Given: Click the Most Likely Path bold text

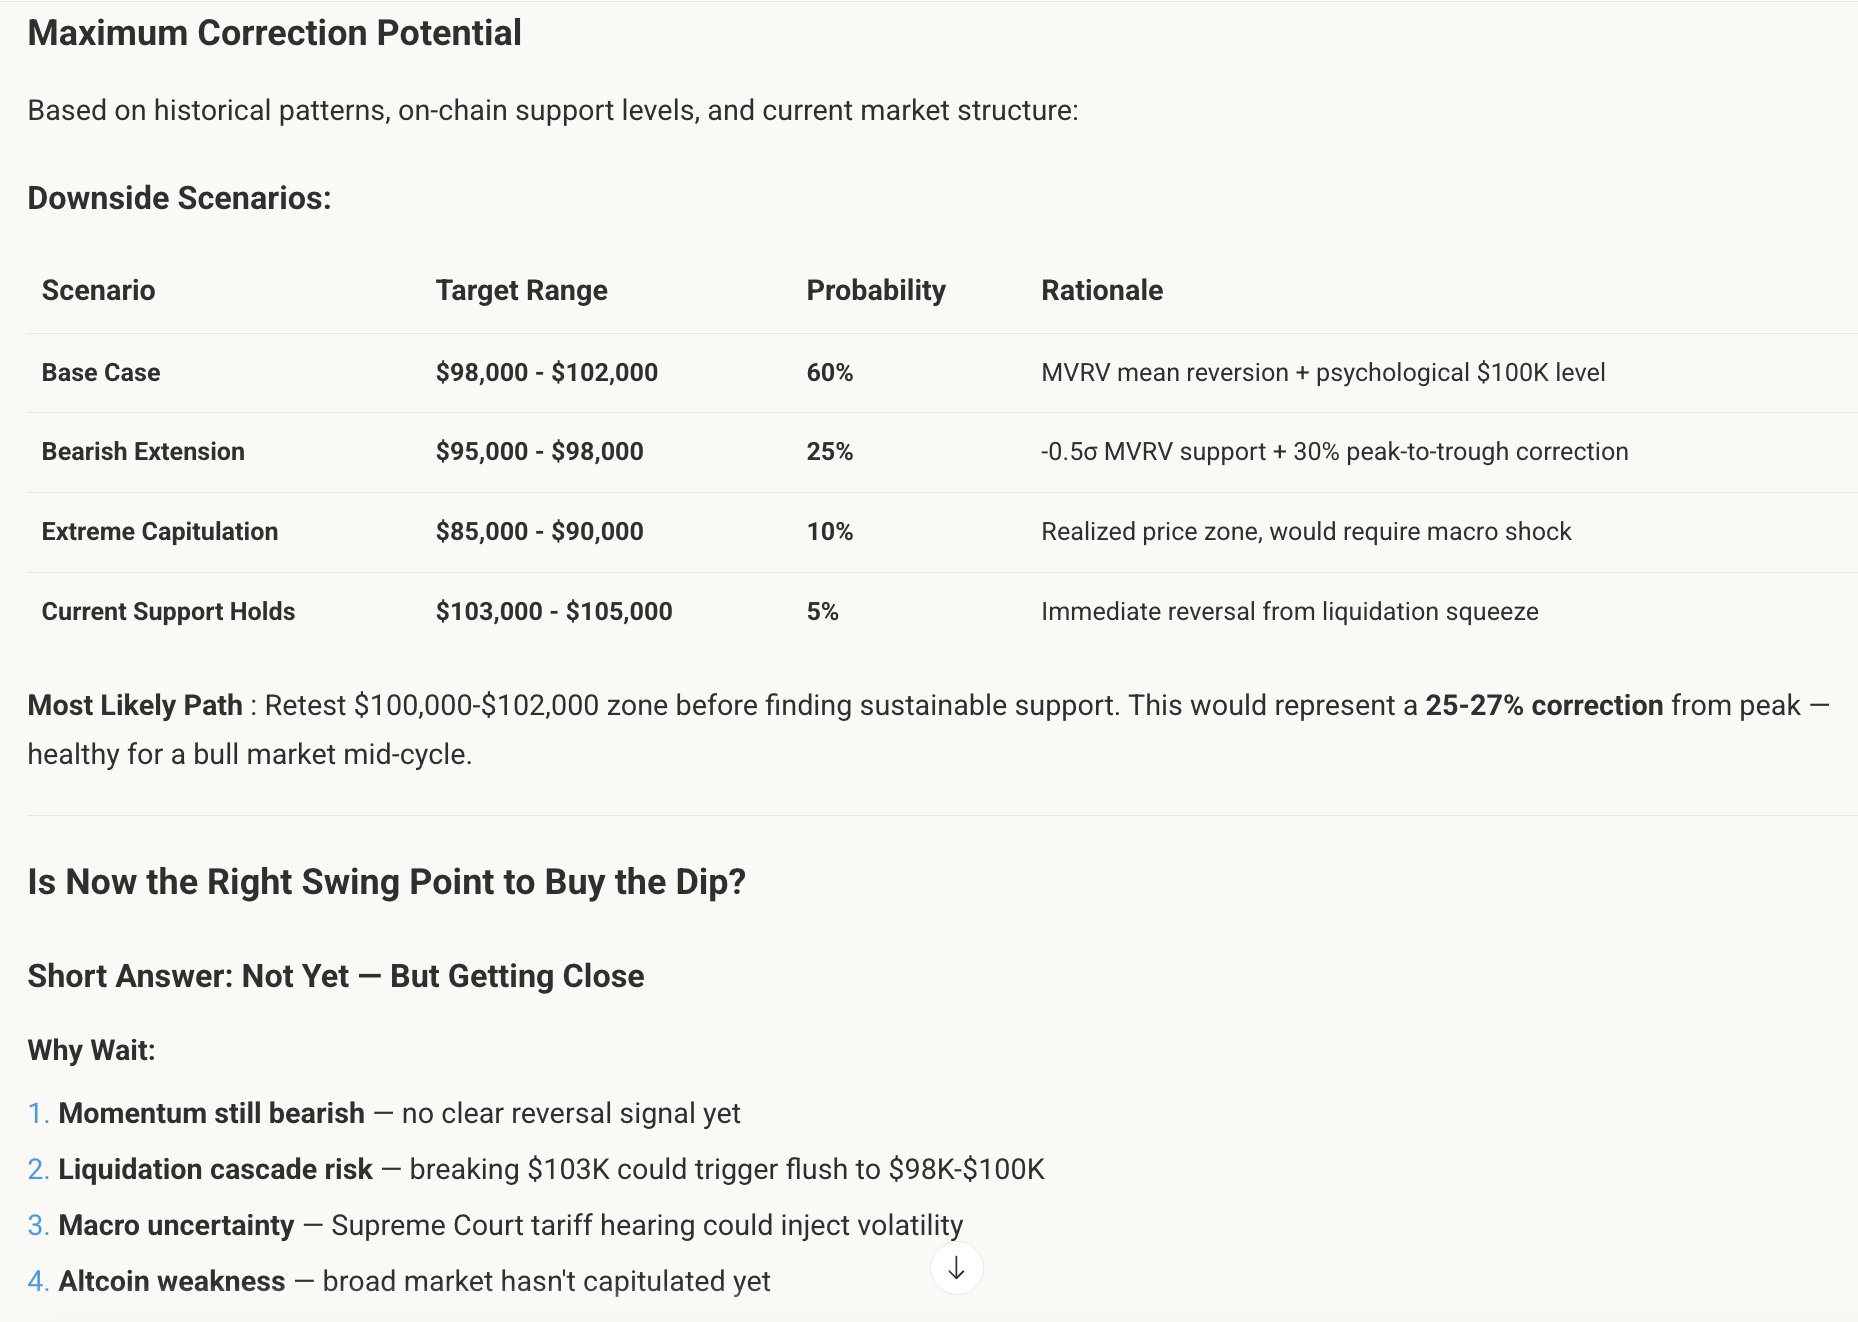Looking at the screenshot, I should (135, 705).
